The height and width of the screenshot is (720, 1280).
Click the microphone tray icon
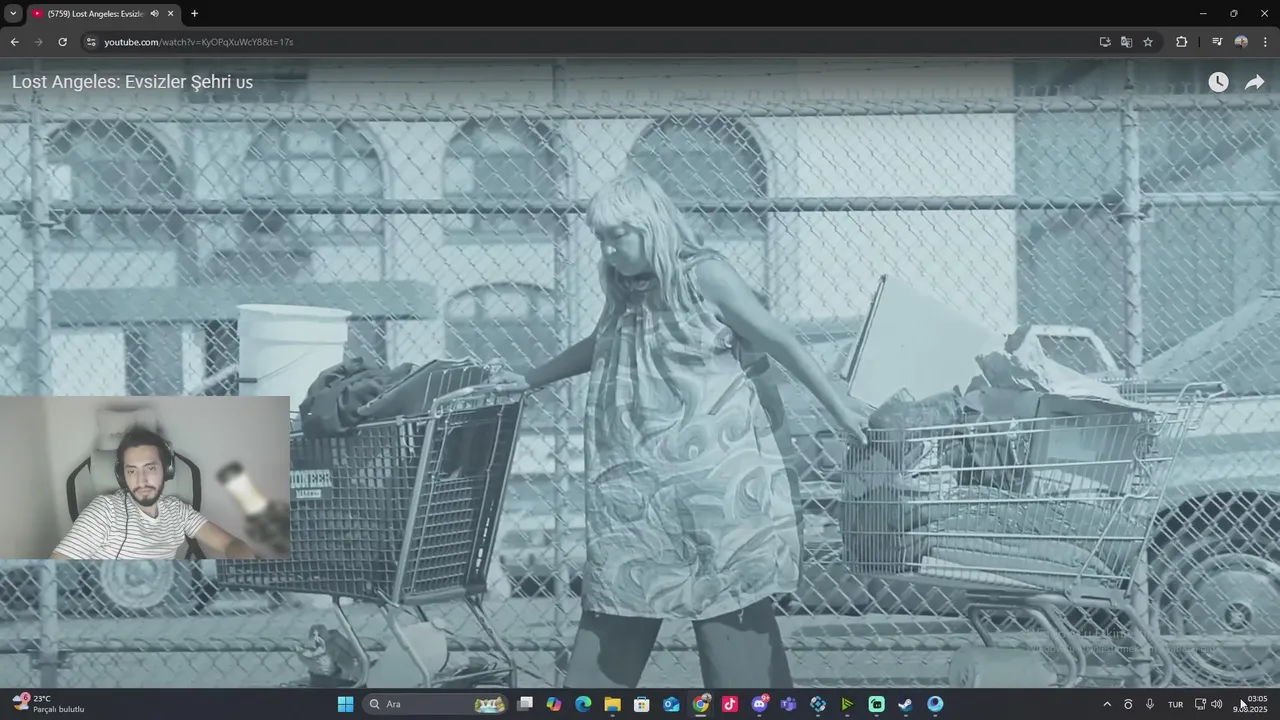tap(1150, 704)
